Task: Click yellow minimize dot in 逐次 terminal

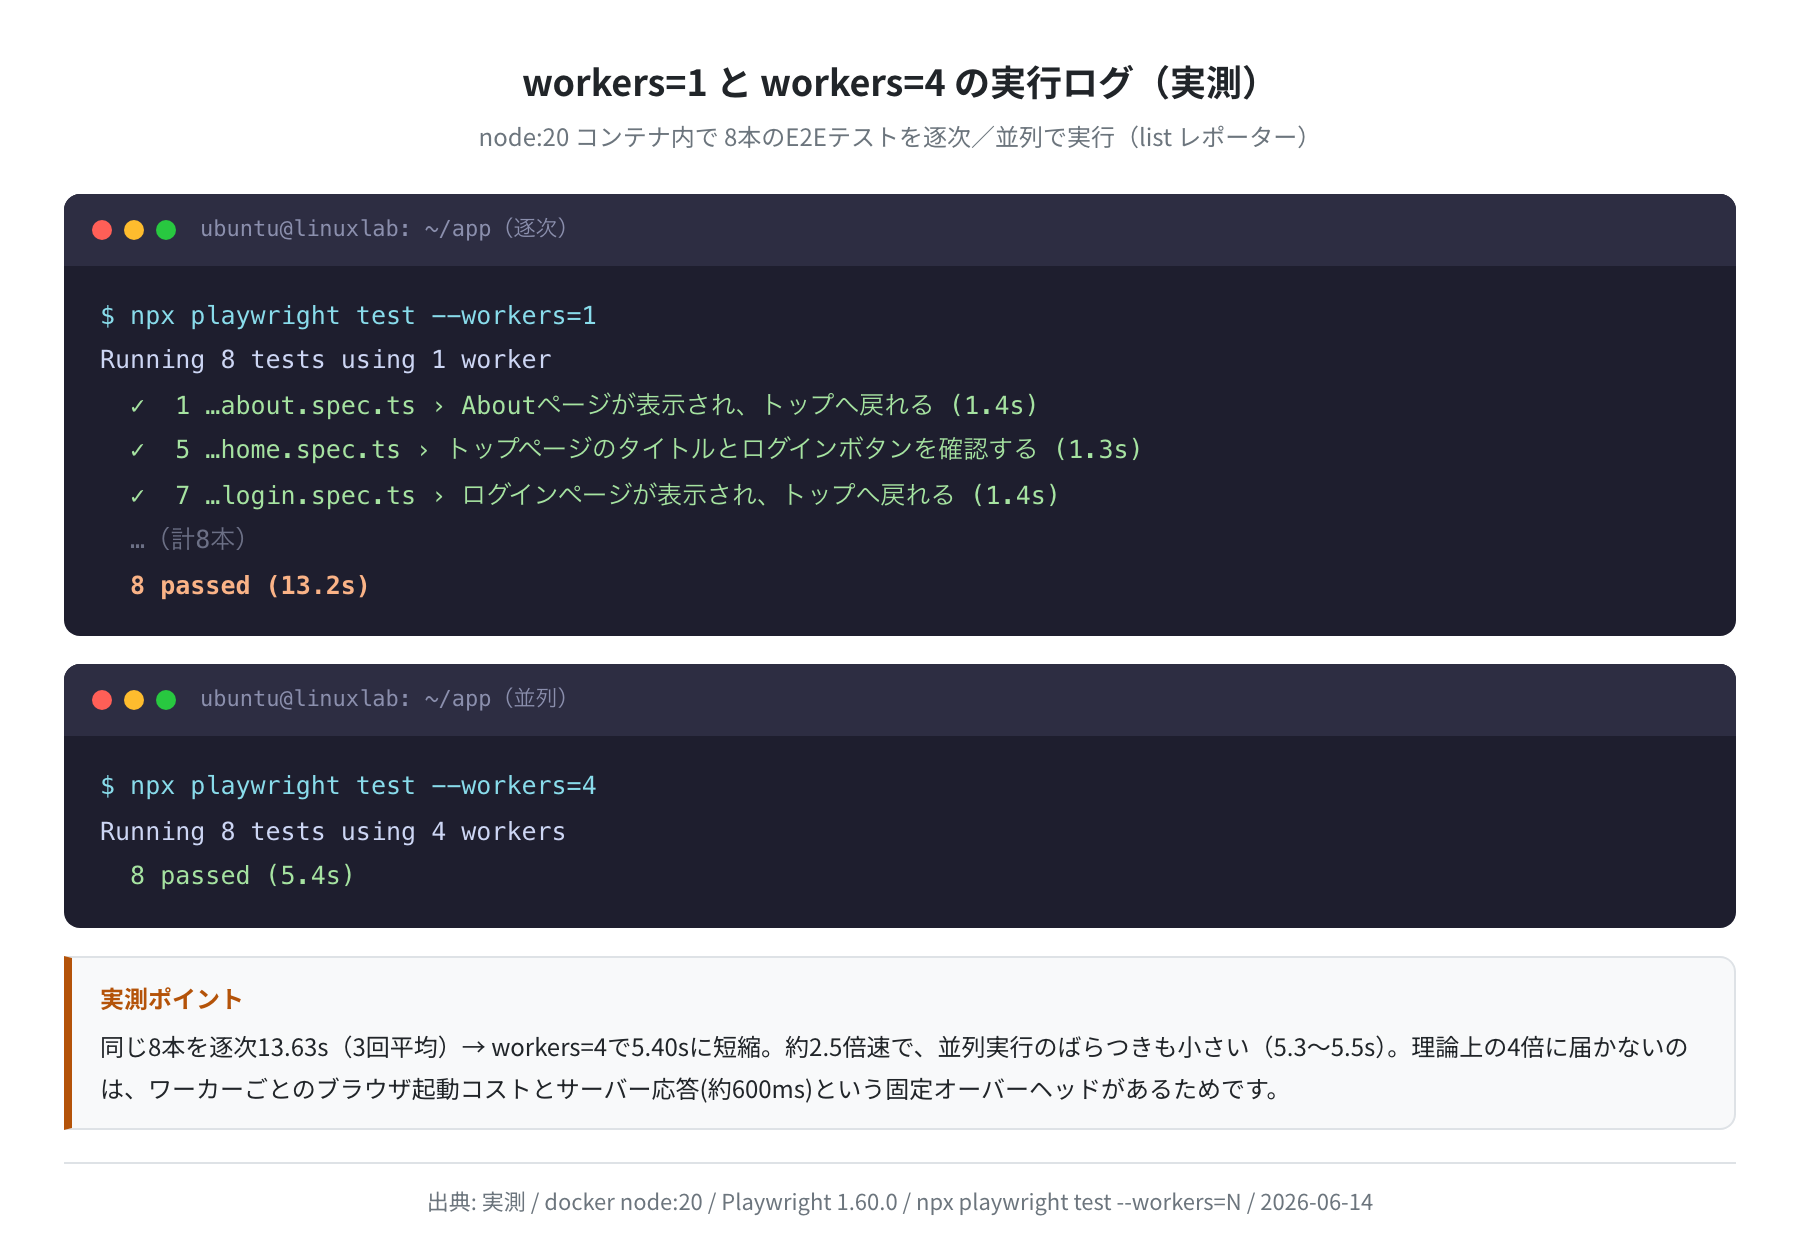Action: point(134,230)
